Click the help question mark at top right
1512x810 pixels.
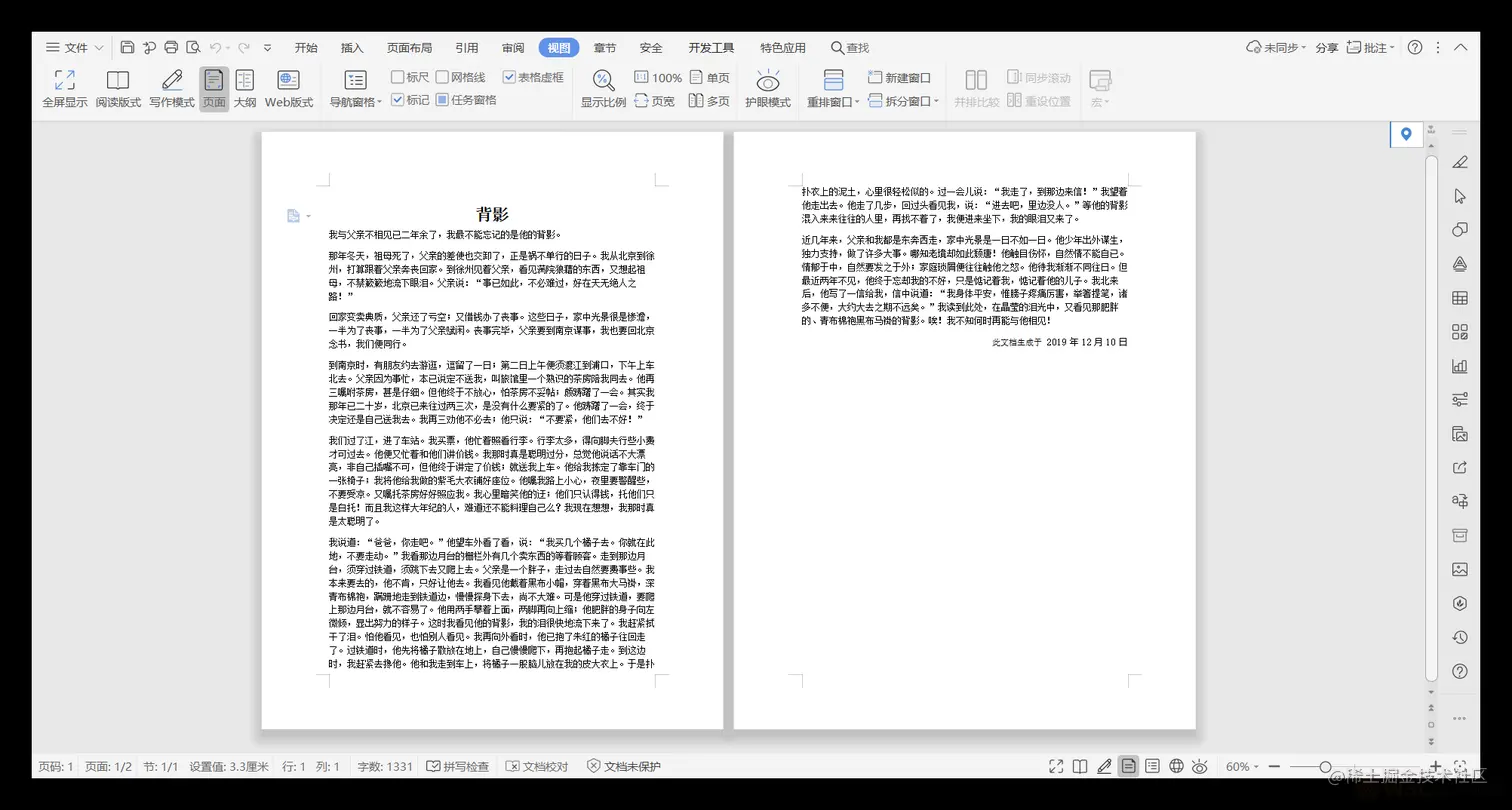(x=1415, y=47)
